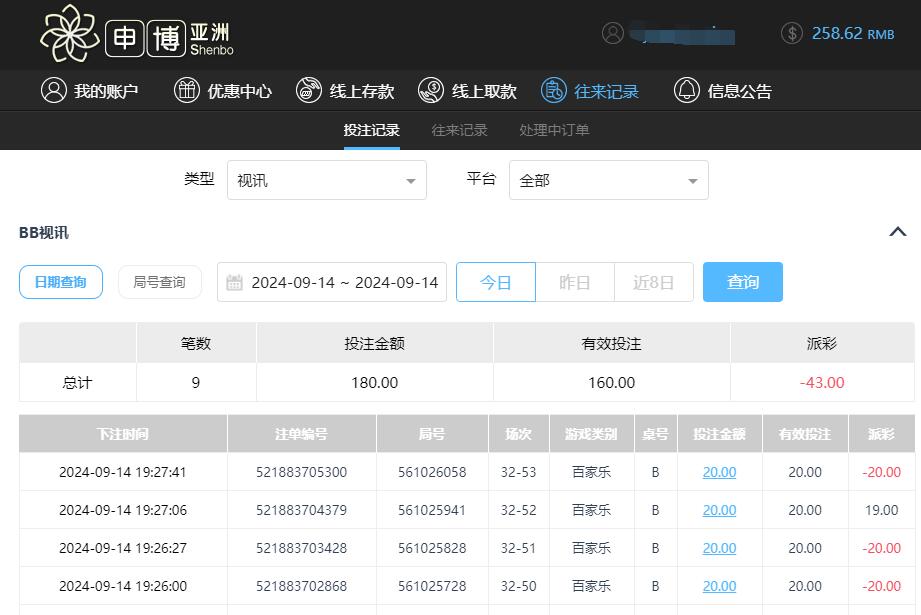Screen dimensions: 921x615
Task: Open the 信息公告 announcements bell icon
Action: [686, 90]
